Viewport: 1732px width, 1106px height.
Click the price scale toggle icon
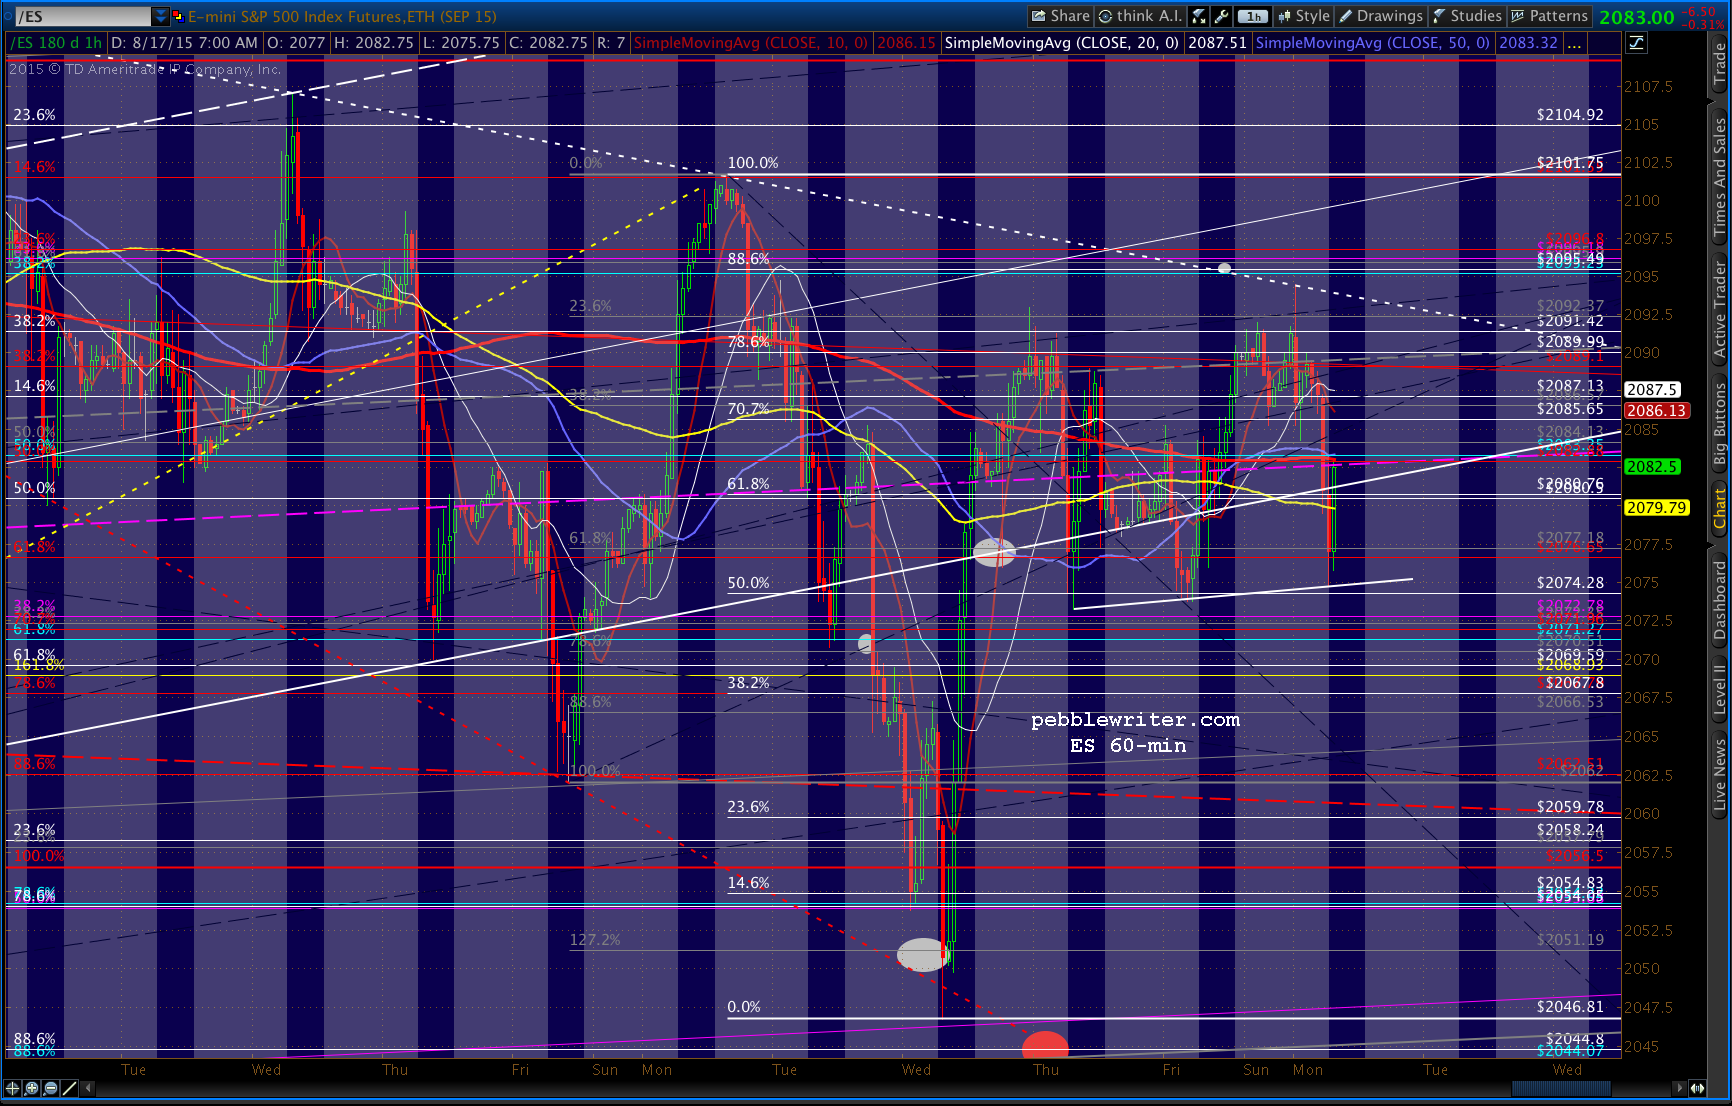pyautogui.click(x=1637, y=43)
